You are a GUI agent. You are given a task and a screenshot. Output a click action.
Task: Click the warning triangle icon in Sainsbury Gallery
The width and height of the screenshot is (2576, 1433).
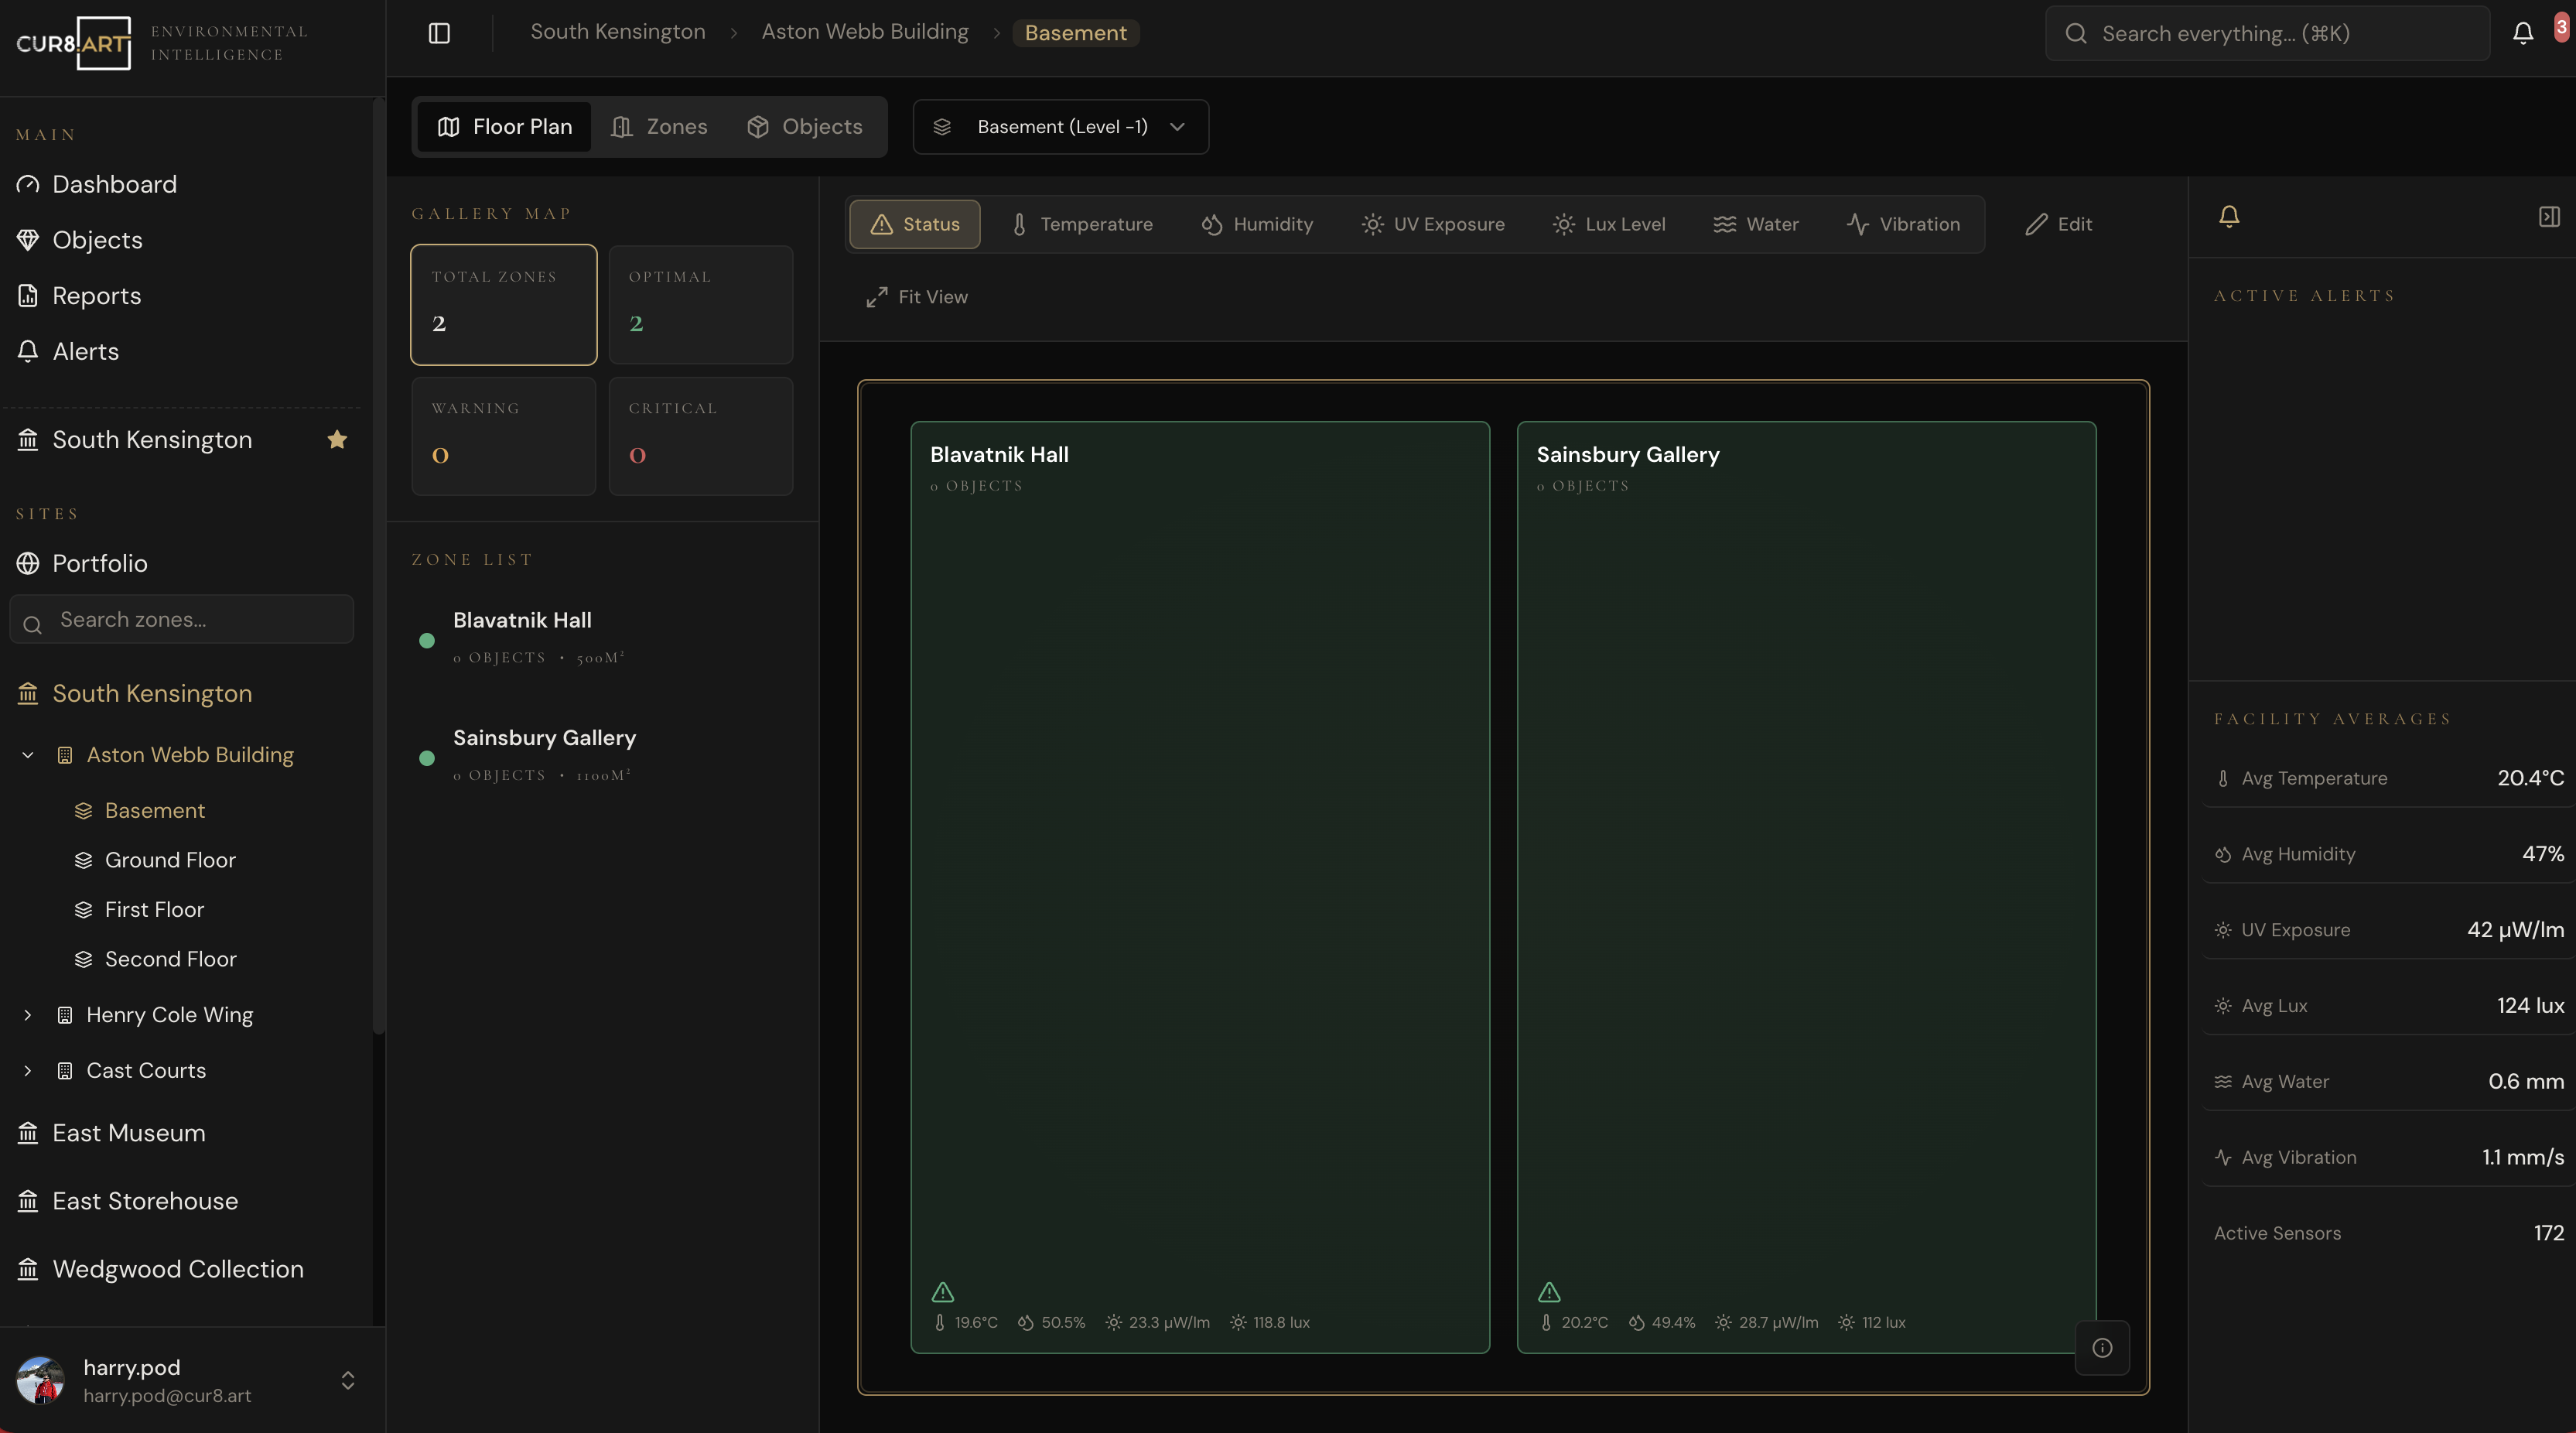(1549, 1292)
